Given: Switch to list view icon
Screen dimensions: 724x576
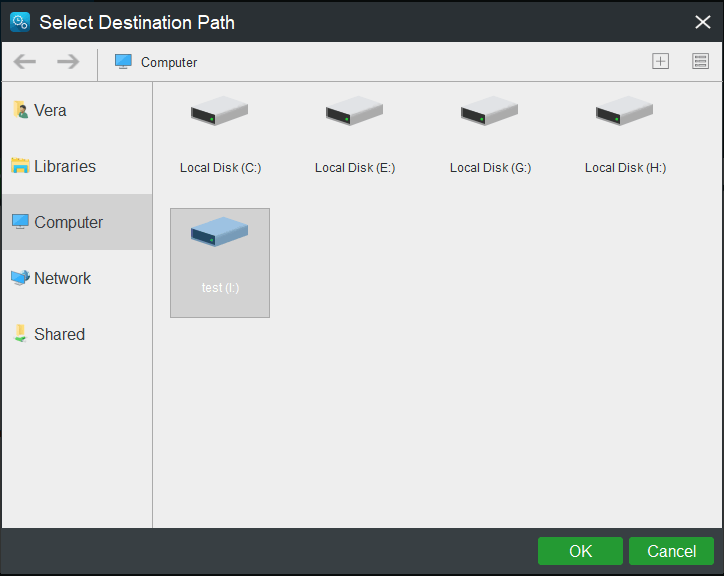Looking at the screenshot, I should click(700, 61).
